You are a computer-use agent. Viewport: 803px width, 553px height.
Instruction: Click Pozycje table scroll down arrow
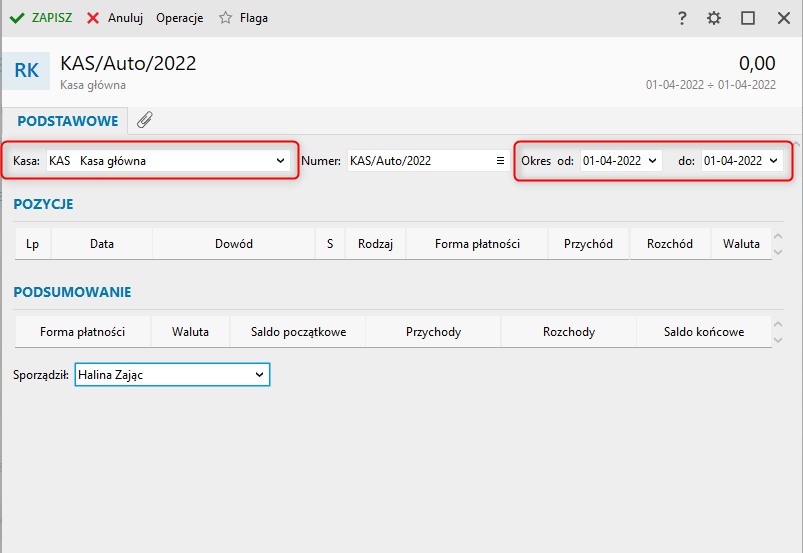pos(778,252)
